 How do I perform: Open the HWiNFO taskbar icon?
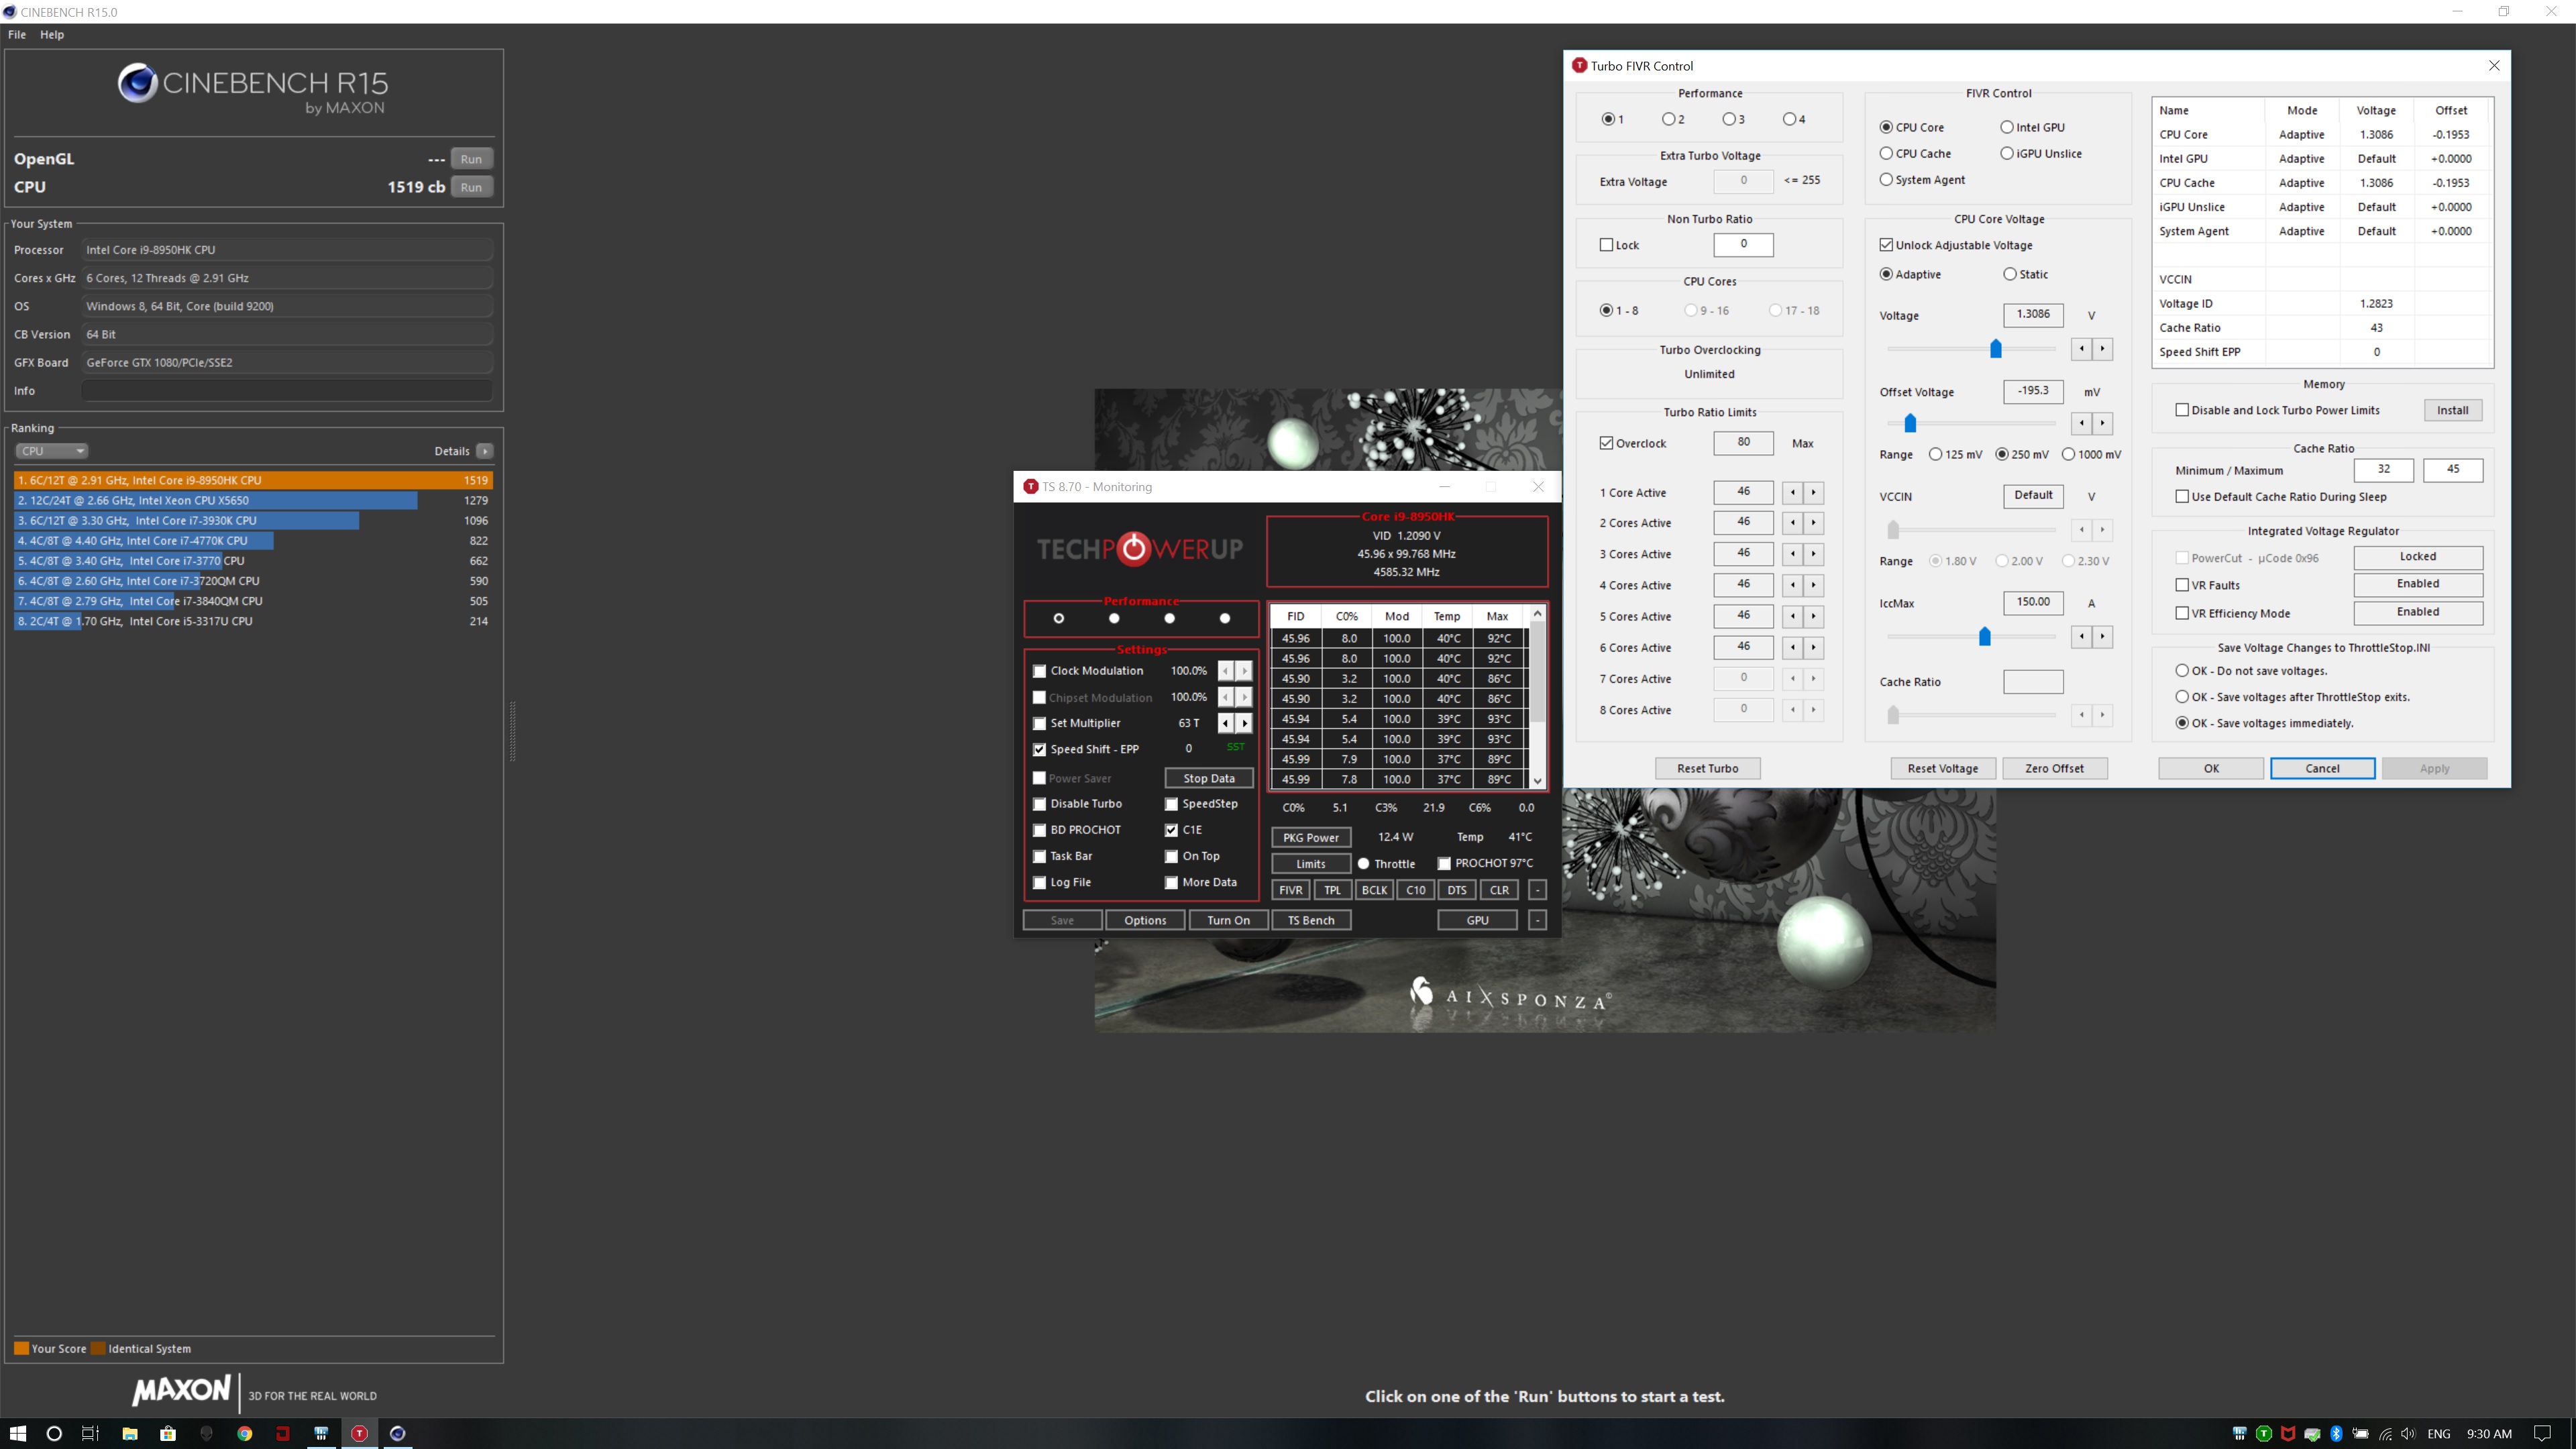point(321,1433)
